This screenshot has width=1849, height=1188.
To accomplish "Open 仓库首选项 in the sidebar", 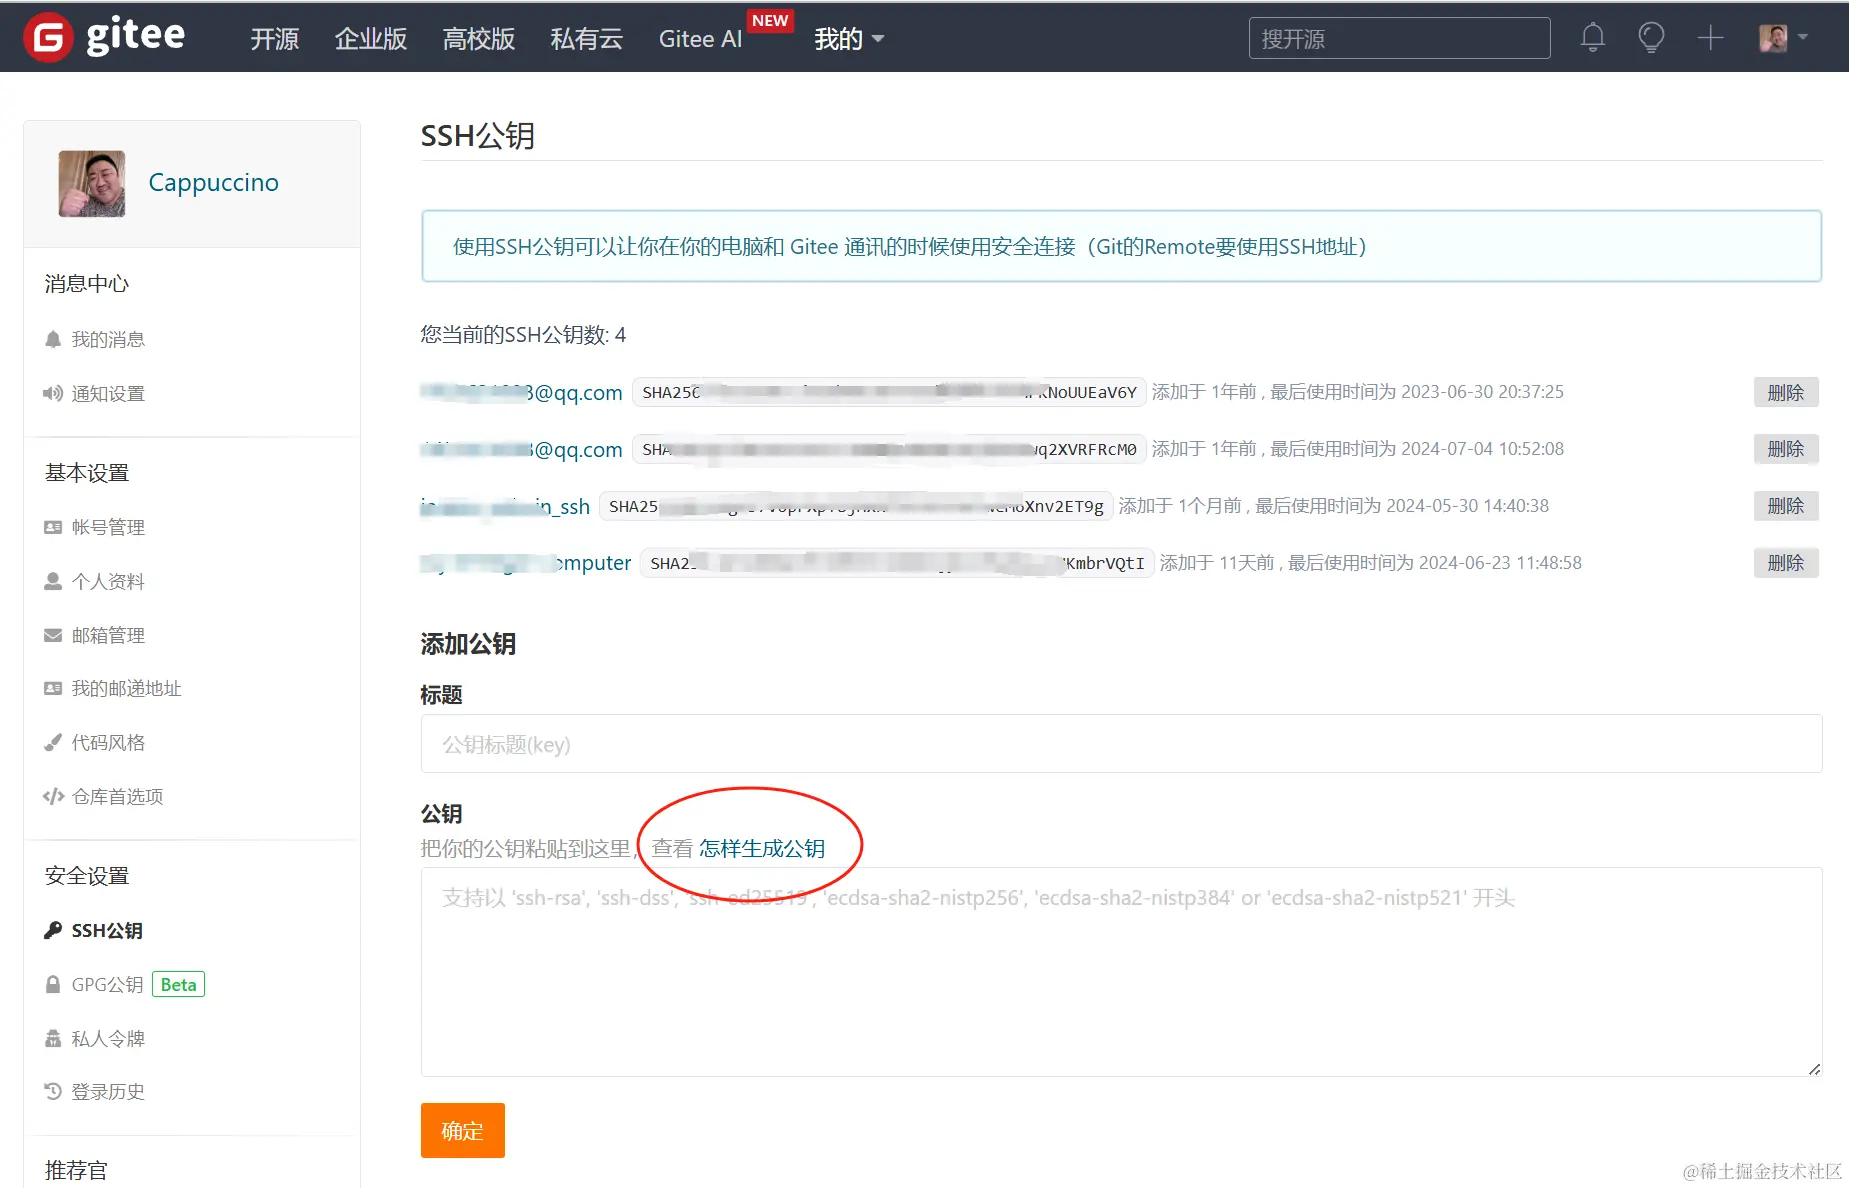I will [117, 796].
